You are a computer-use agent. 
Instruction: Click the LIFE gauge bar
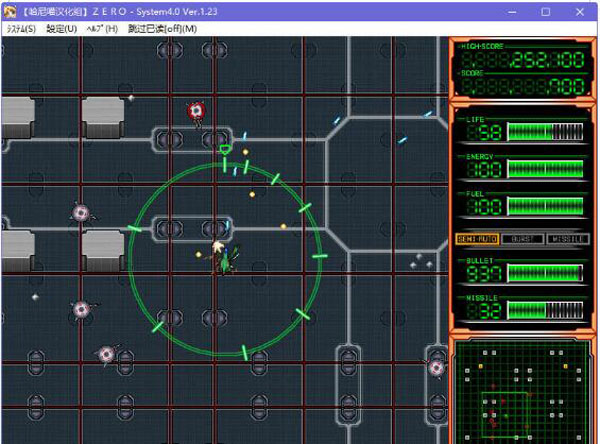[545, 132]
